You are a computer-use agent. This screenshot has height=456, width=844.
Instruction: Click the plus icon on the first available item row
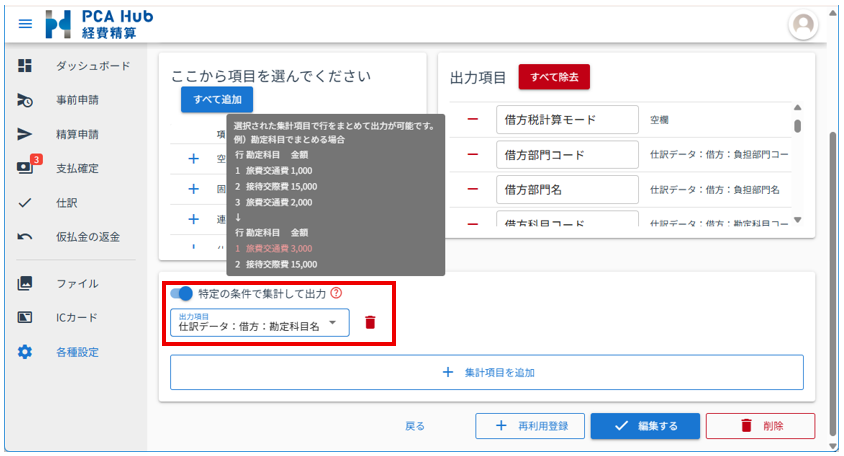194,158
